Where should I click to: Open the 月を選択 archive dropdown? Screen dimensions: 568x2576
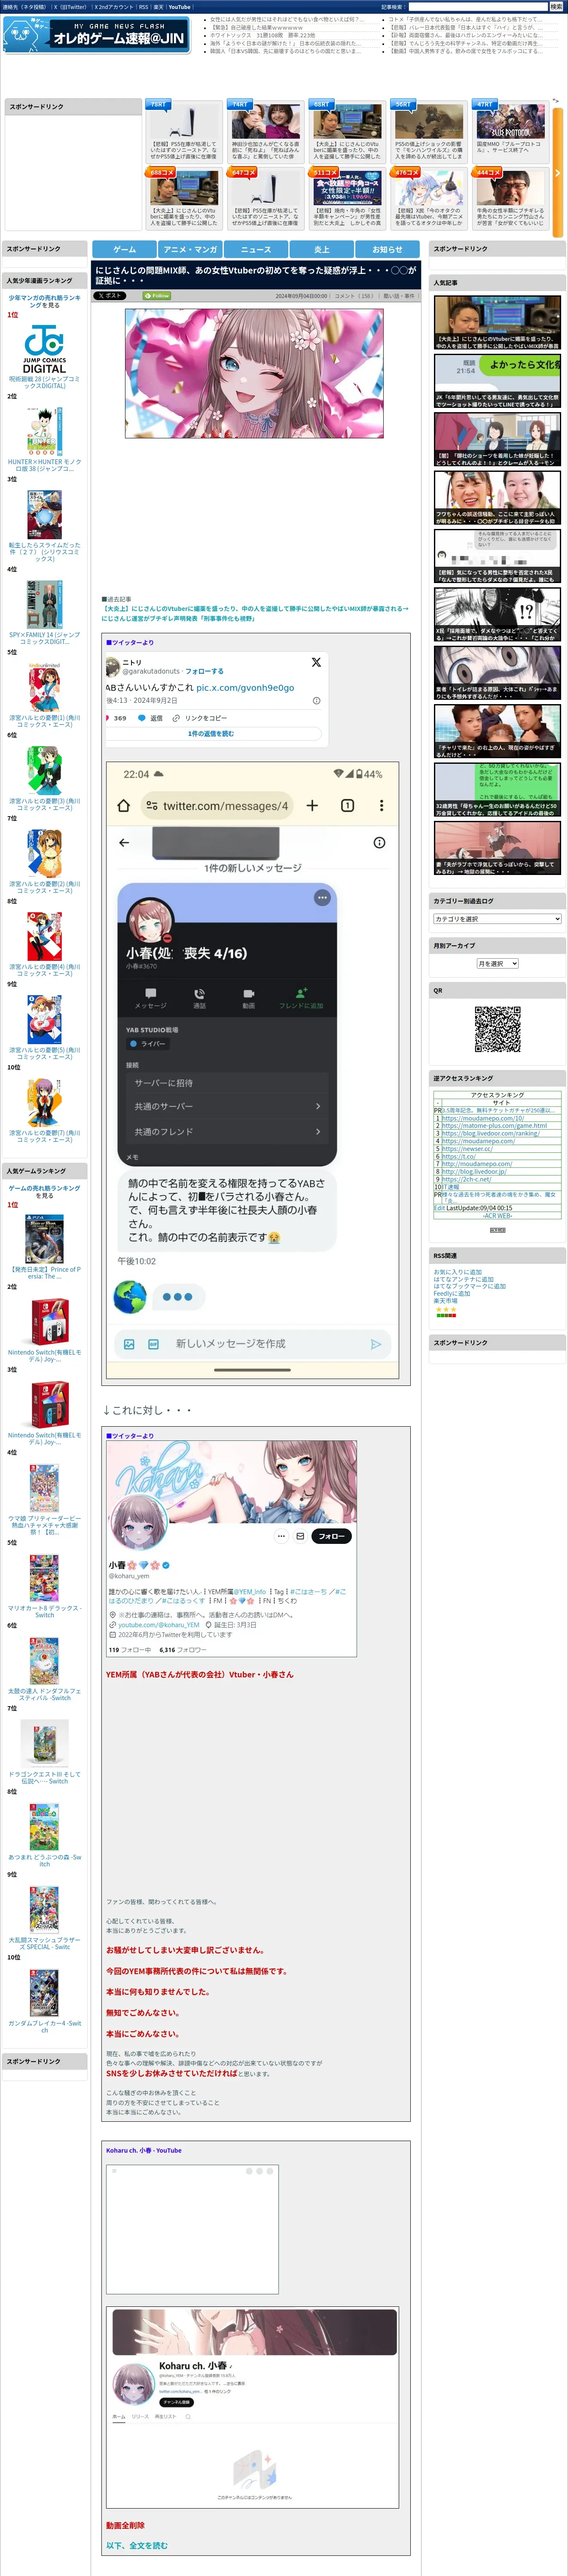(497, 963)
